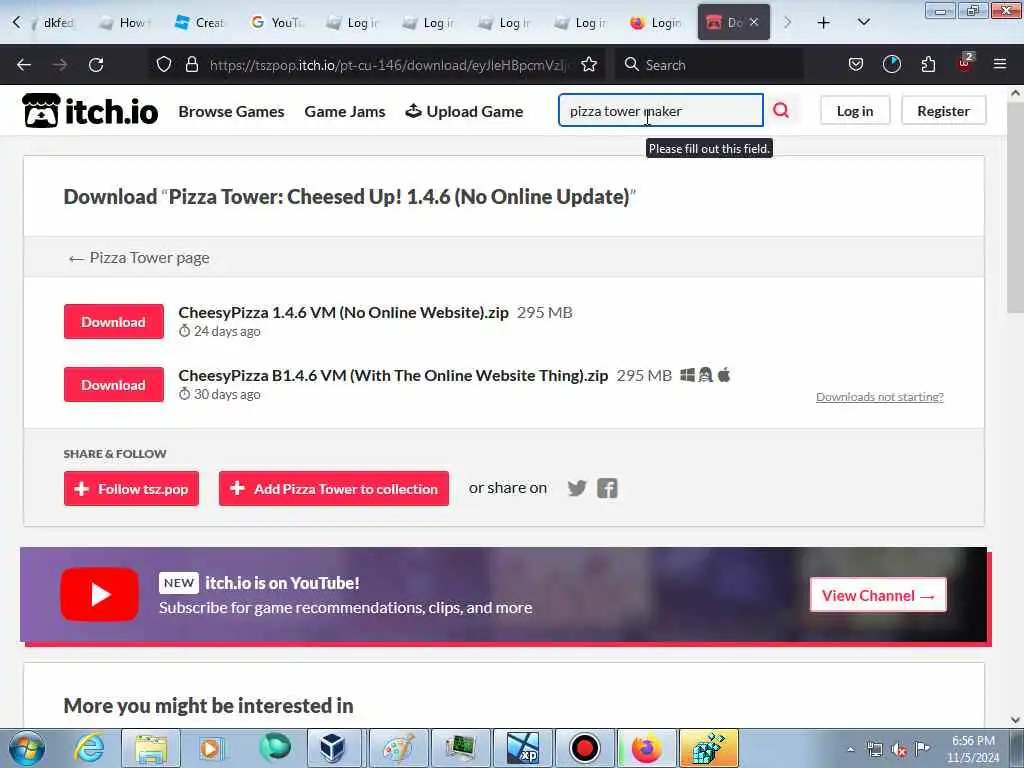Reload the page with the refresh icon
The image size is (1024, 768).
click(96, 65)
